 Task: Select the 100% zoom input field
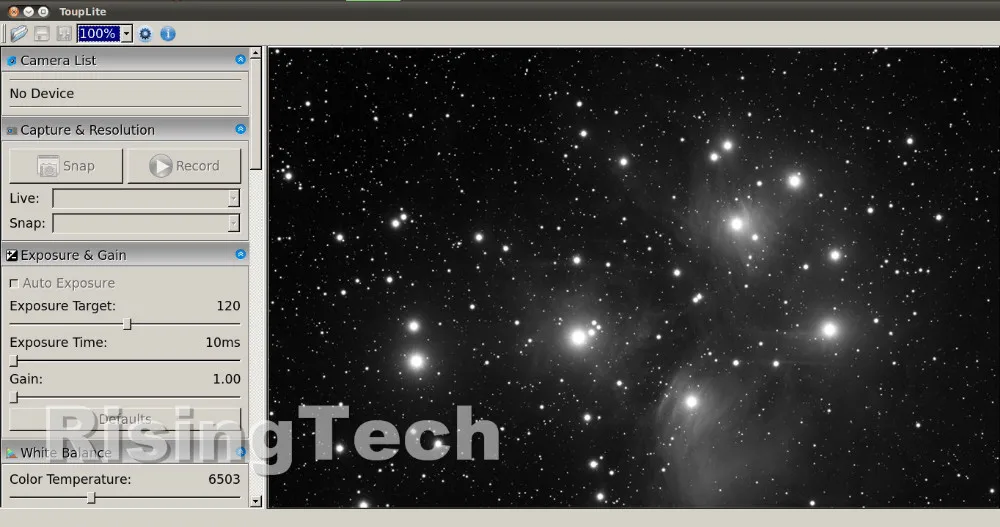pyautogui.click(x=99, y=34)
